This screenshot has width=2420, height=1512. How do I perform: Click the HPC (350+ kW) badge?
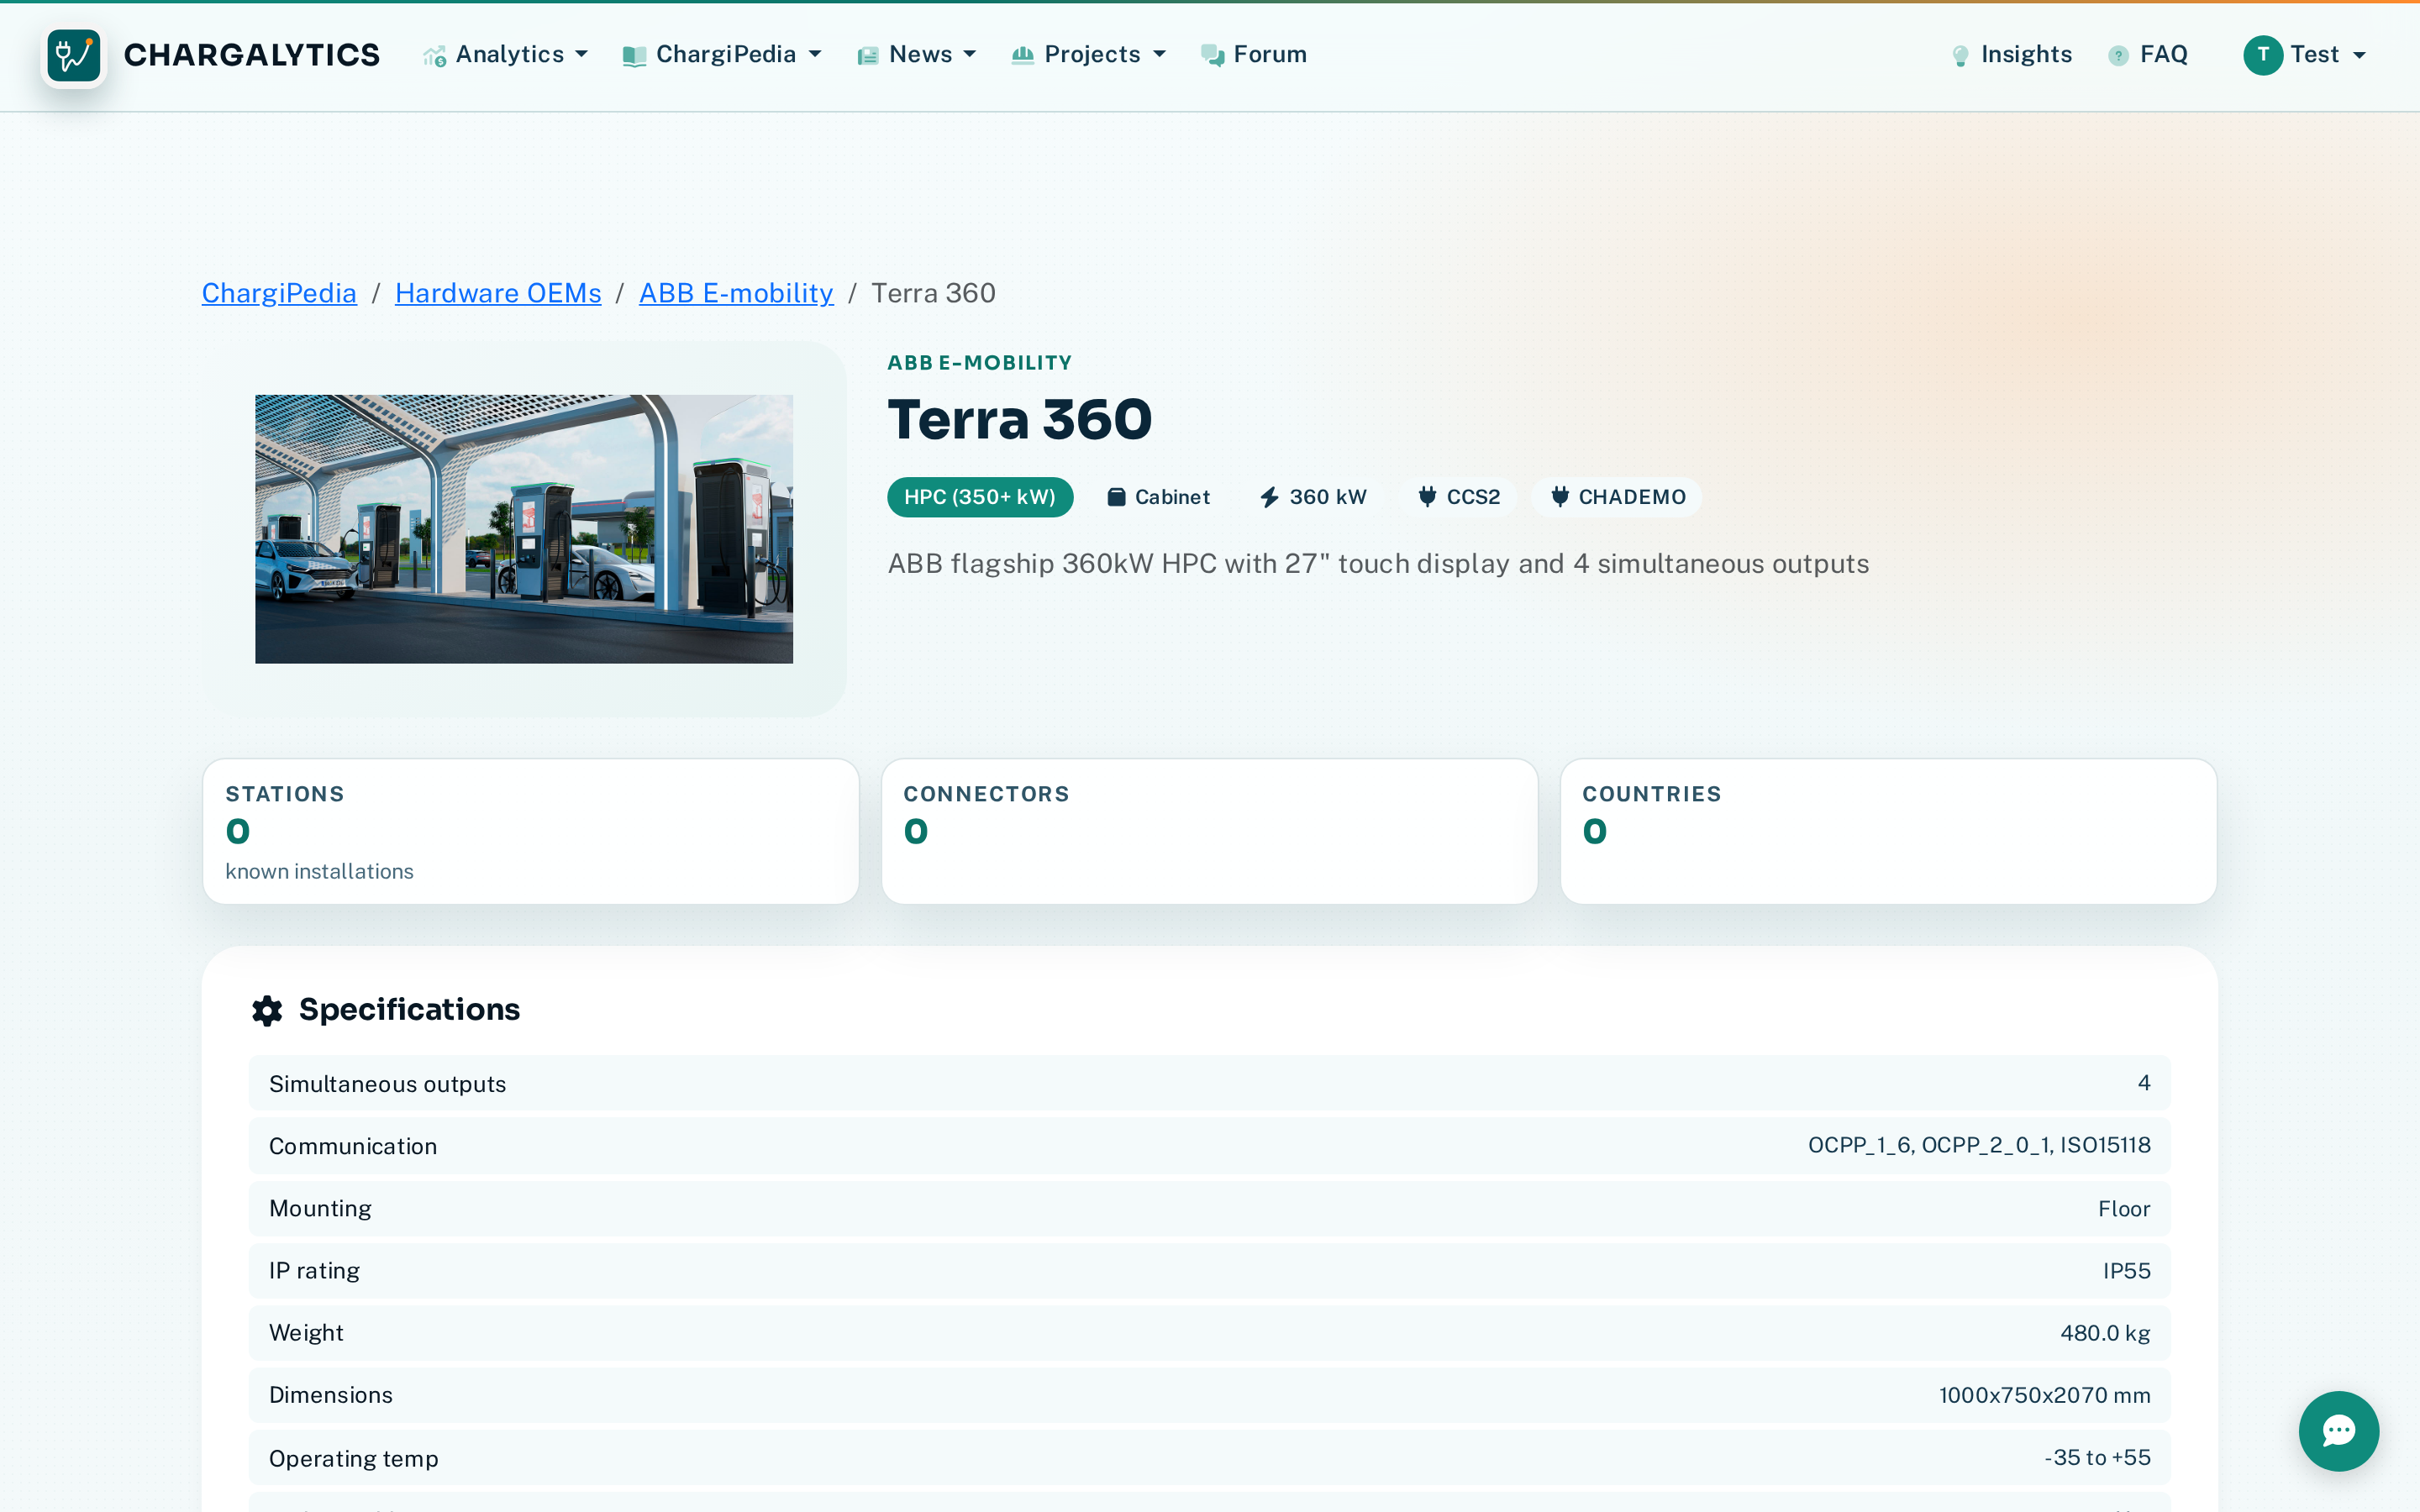980,497
